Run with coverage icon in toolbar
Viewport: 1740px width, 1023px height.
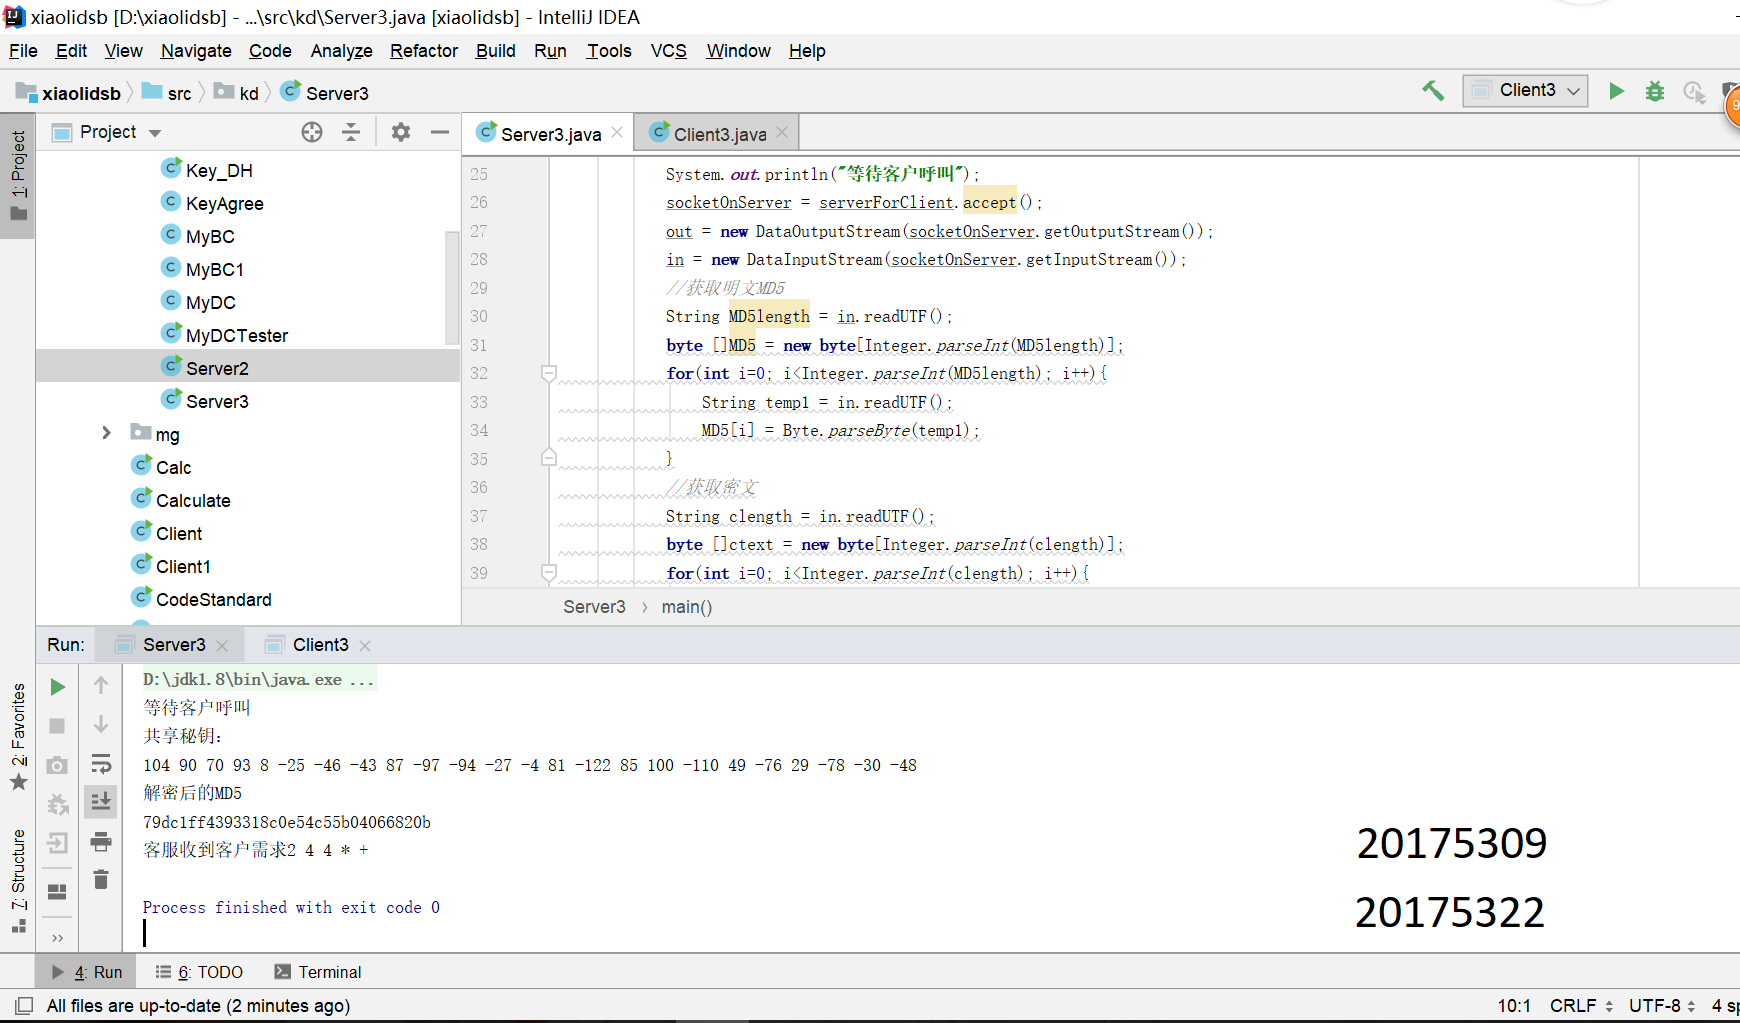pos(1694,91)
